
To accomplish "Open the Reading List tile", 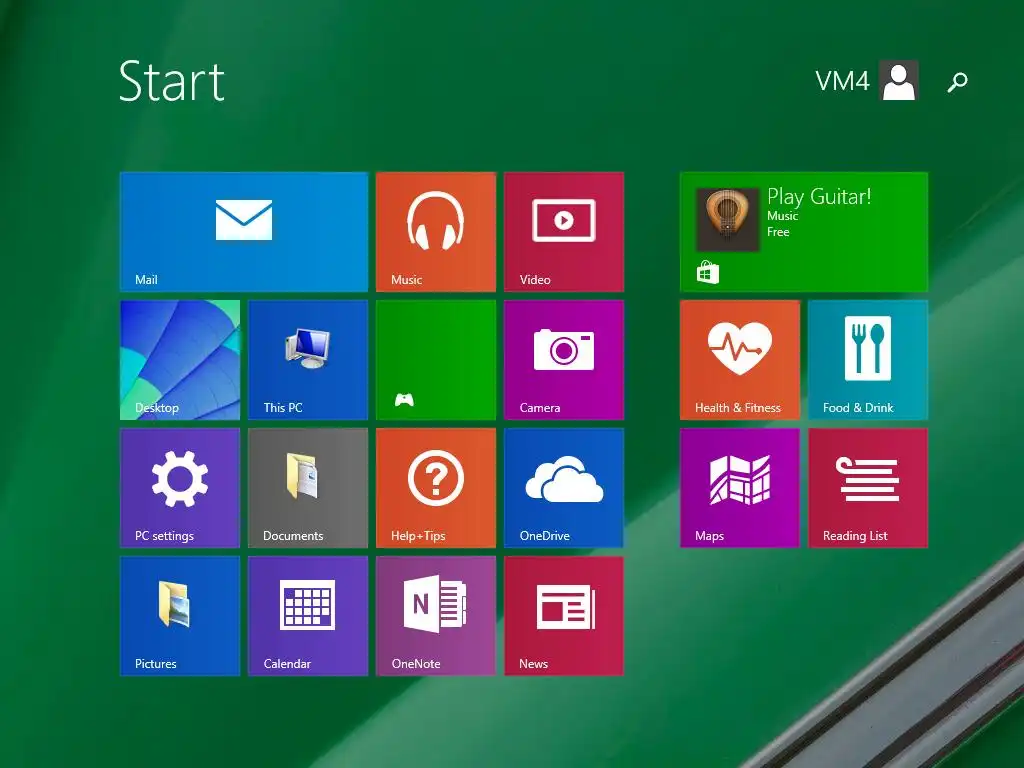I will [x=867, y=488].
